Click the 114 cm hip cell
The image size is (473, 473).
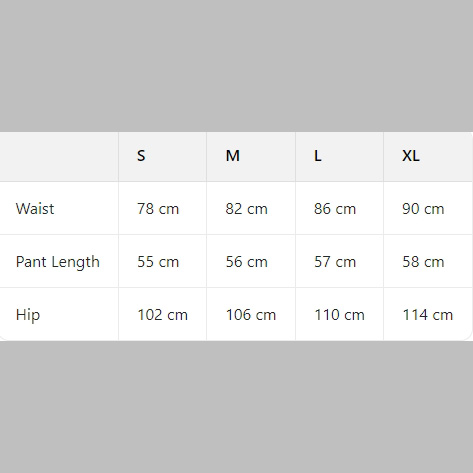click(x=428, y=314)
